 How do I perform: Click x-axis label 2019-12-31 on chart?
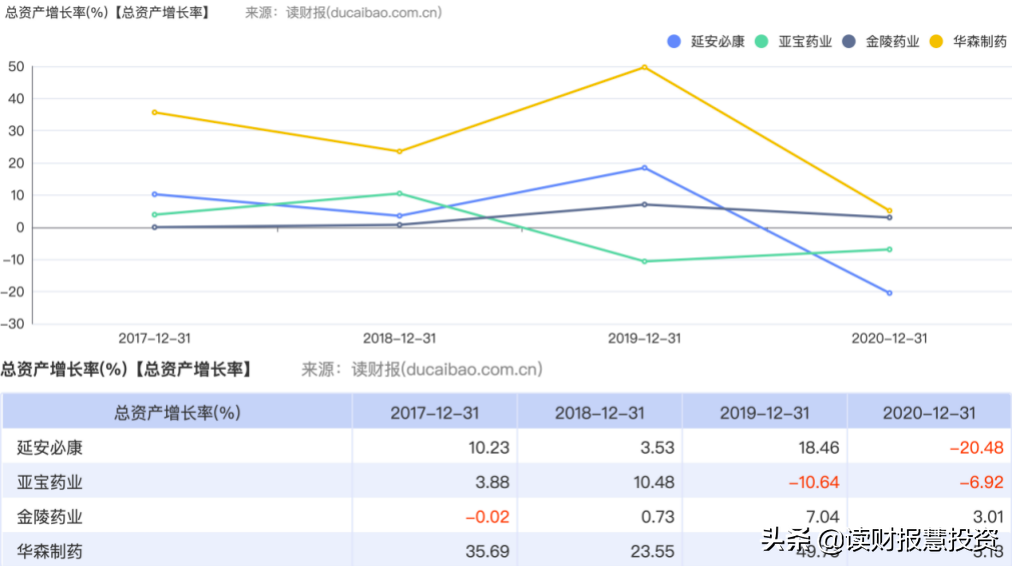[x=644, y=338]
